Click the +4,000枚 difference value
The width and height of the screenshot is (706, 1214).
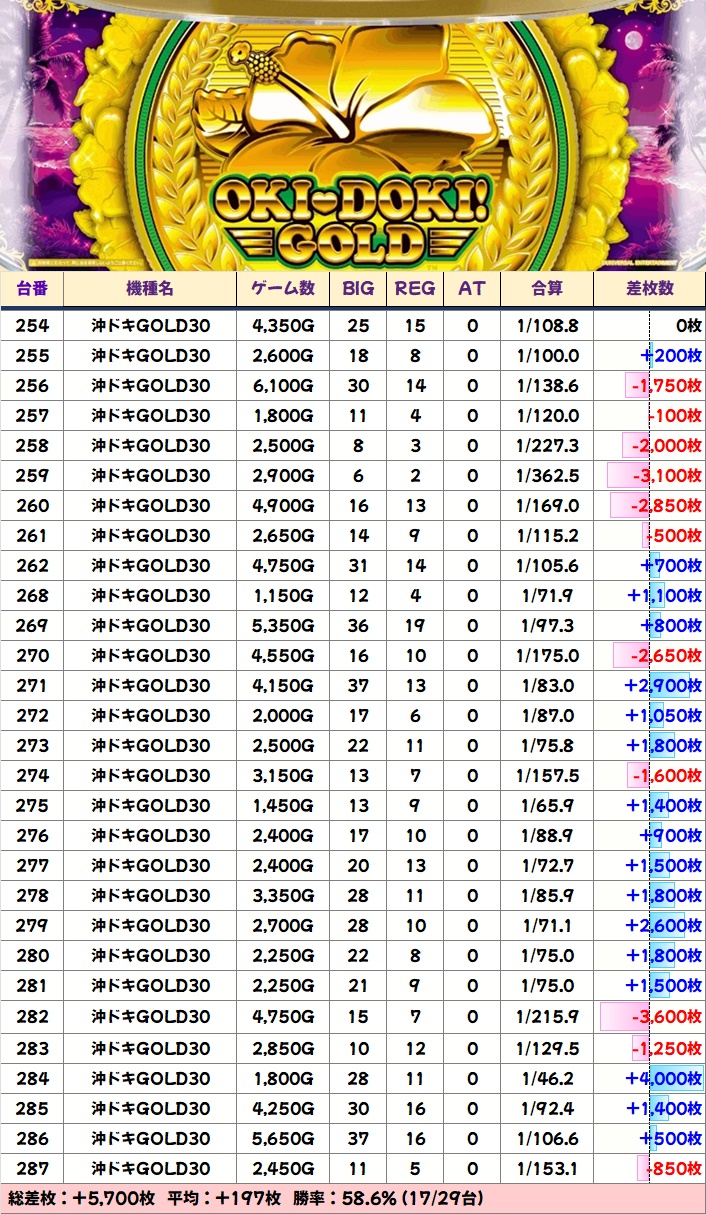point(663,1078)
